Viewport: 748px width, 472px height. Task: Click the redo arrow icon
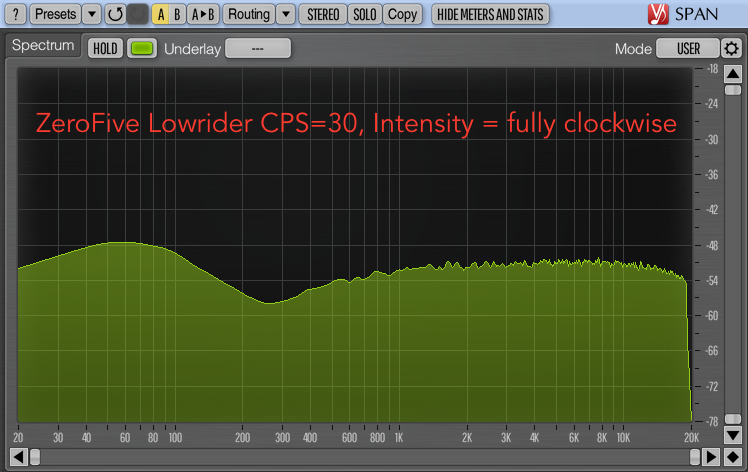click(x=138, y=14)
